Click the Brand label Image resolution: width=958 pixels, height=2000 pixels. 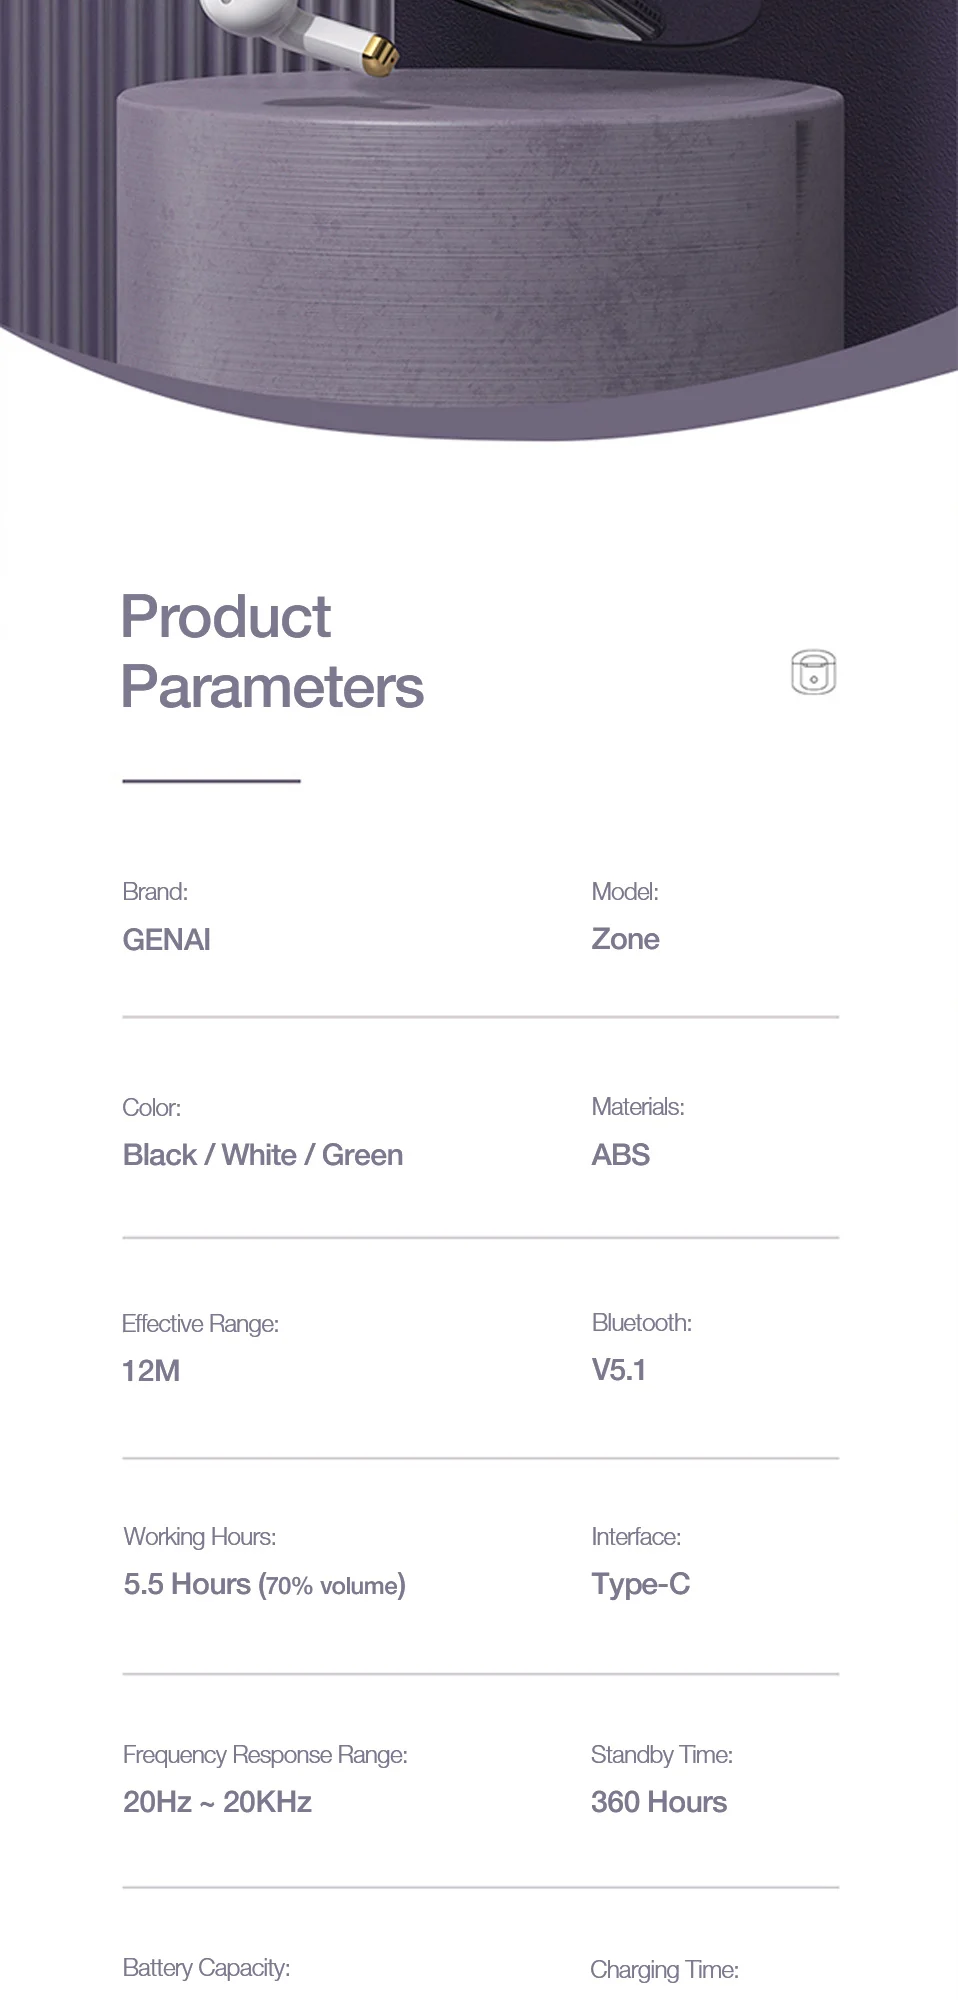click(x=155, y=892)
